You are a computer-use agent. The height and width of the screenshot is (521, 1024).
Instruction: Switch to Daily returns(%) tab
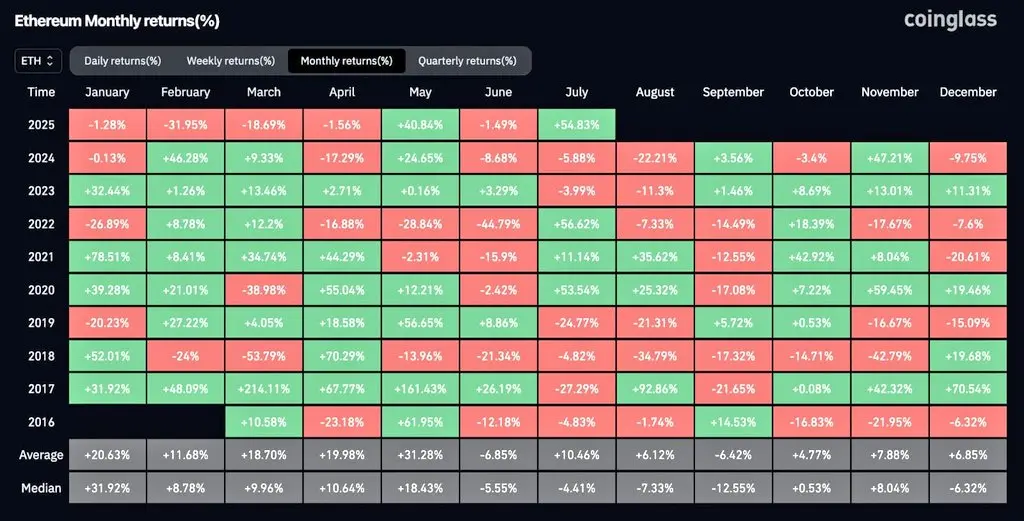coord(123,61)
